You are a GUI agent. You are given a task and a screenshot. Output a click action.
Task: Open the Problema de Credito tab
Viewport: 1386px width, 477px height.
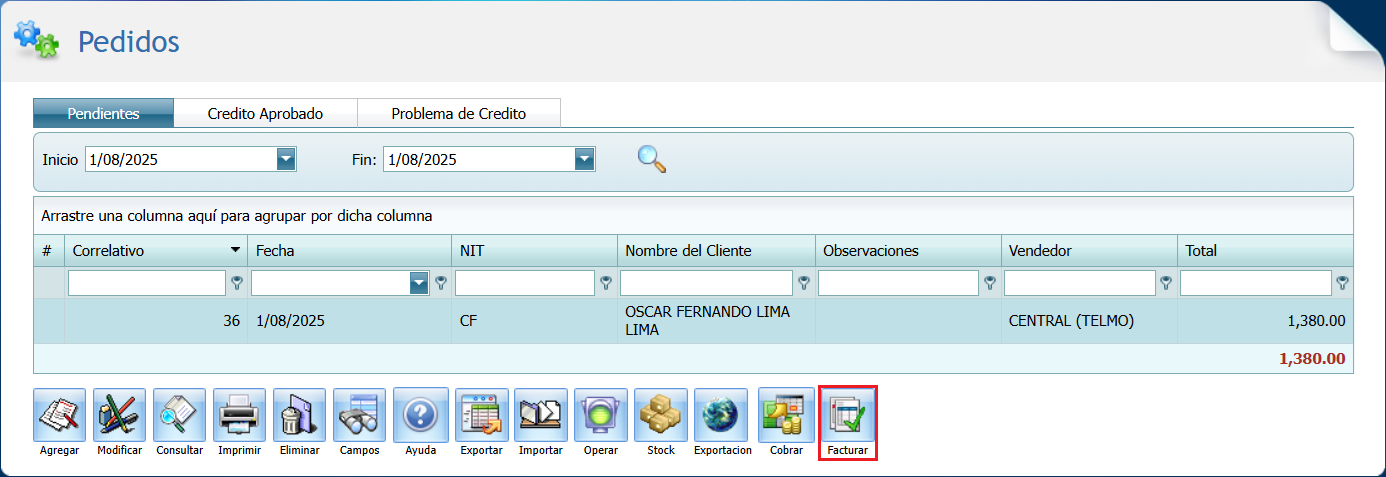point(459,113)
